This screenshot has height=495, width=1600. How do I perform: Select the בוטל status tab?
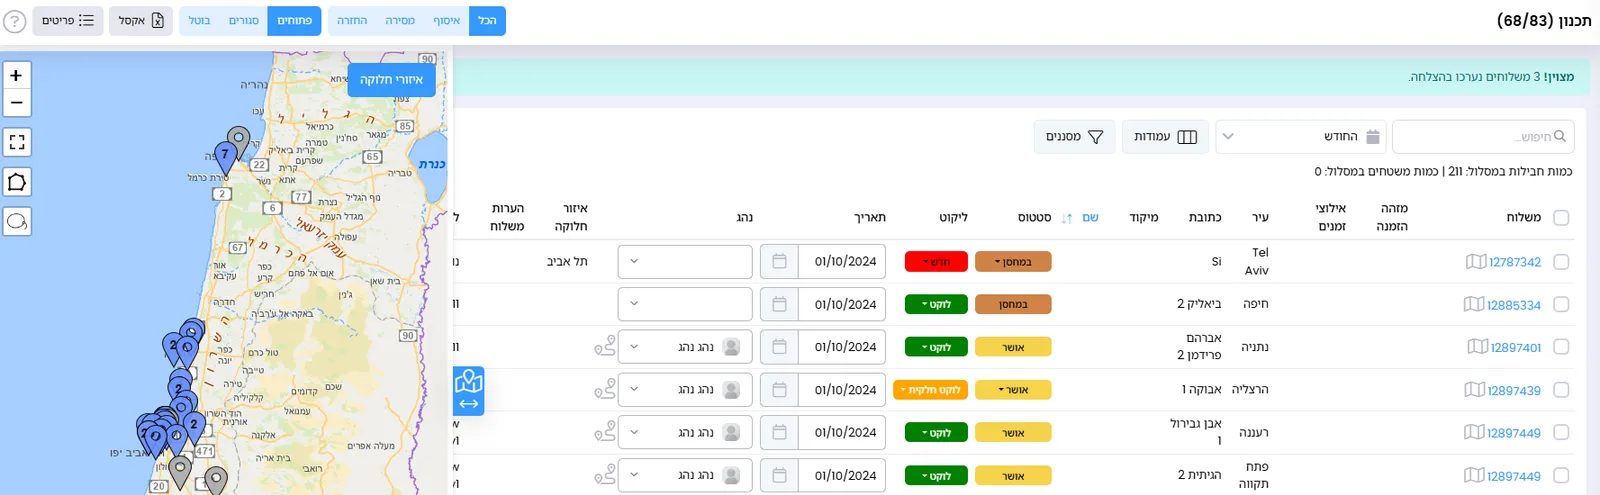coord(200,21)
